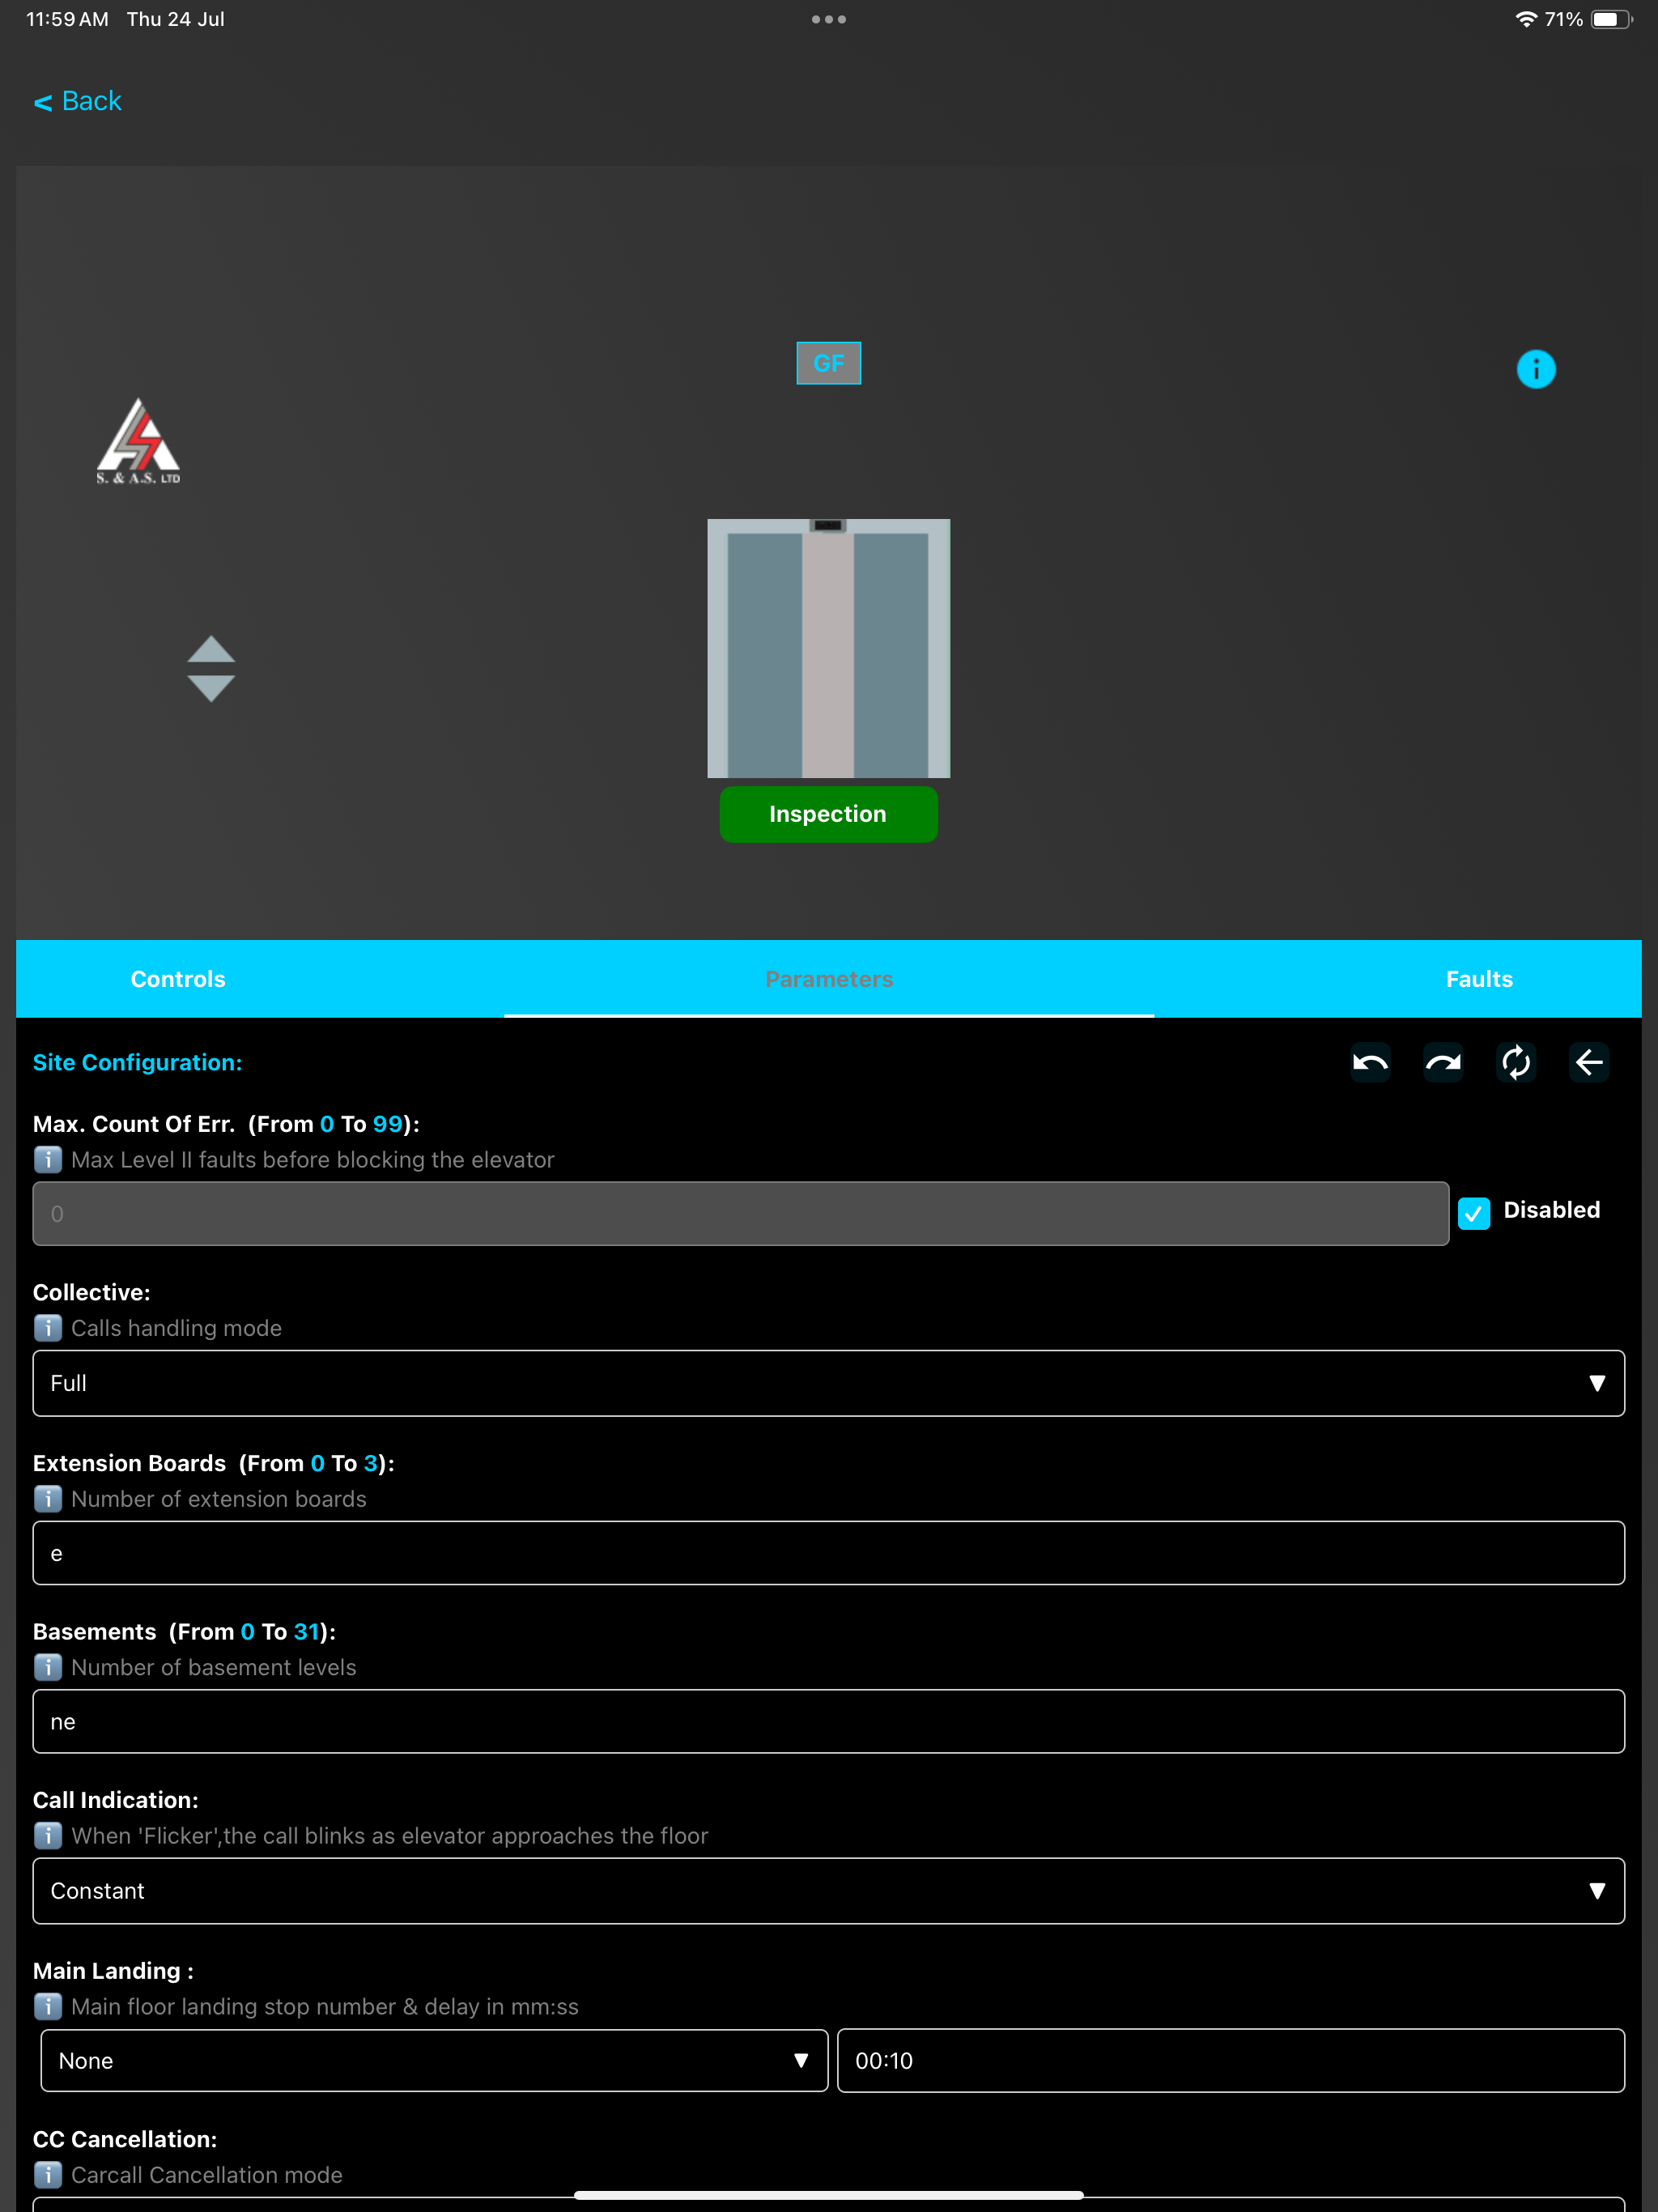Tap the elevator door image

(828, 648)
